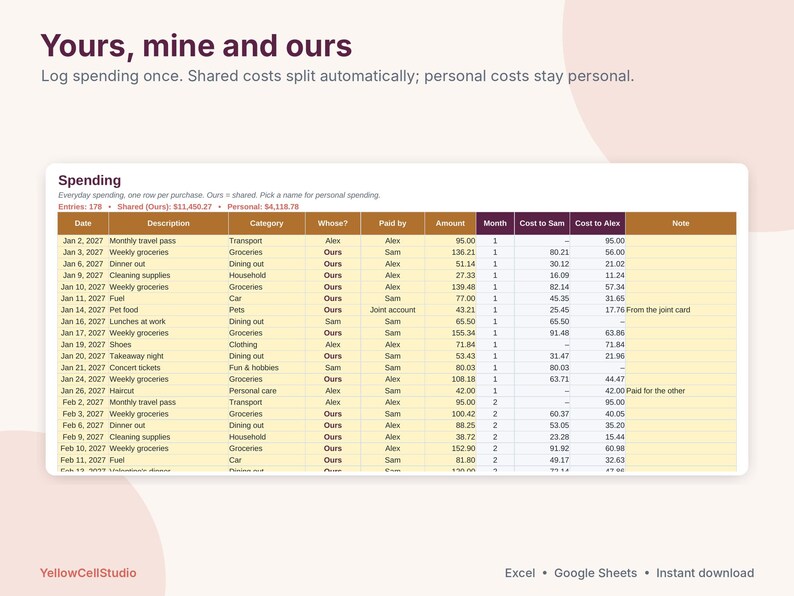Select the 'Personal care' category cell
794x596 pixels.
(x=266, y=391)
